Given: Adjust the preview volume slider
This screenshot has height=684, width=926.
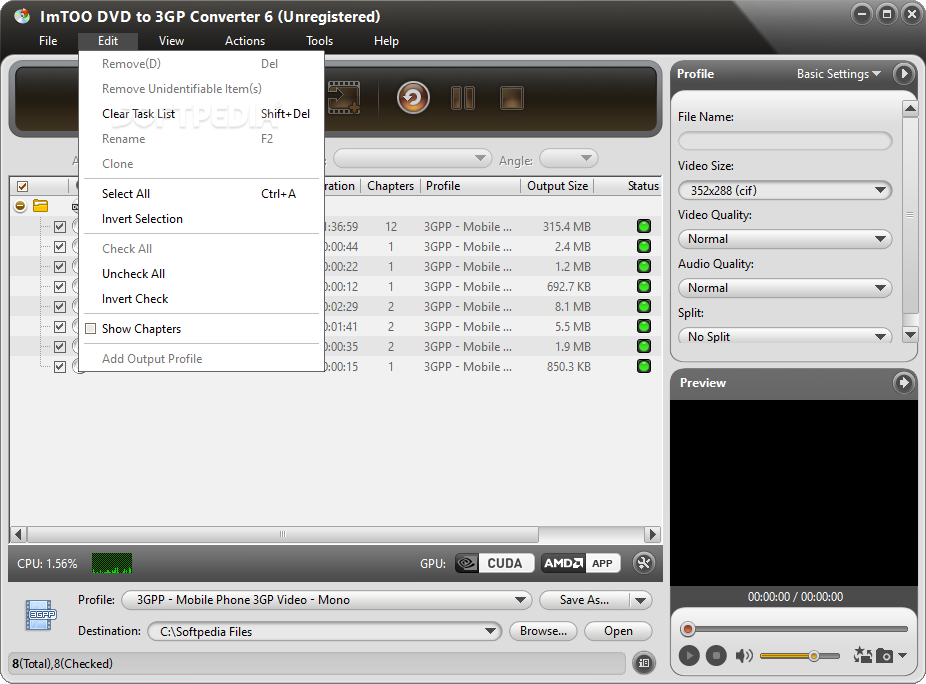Looking at the screenshot, I should tap(800, 656).
